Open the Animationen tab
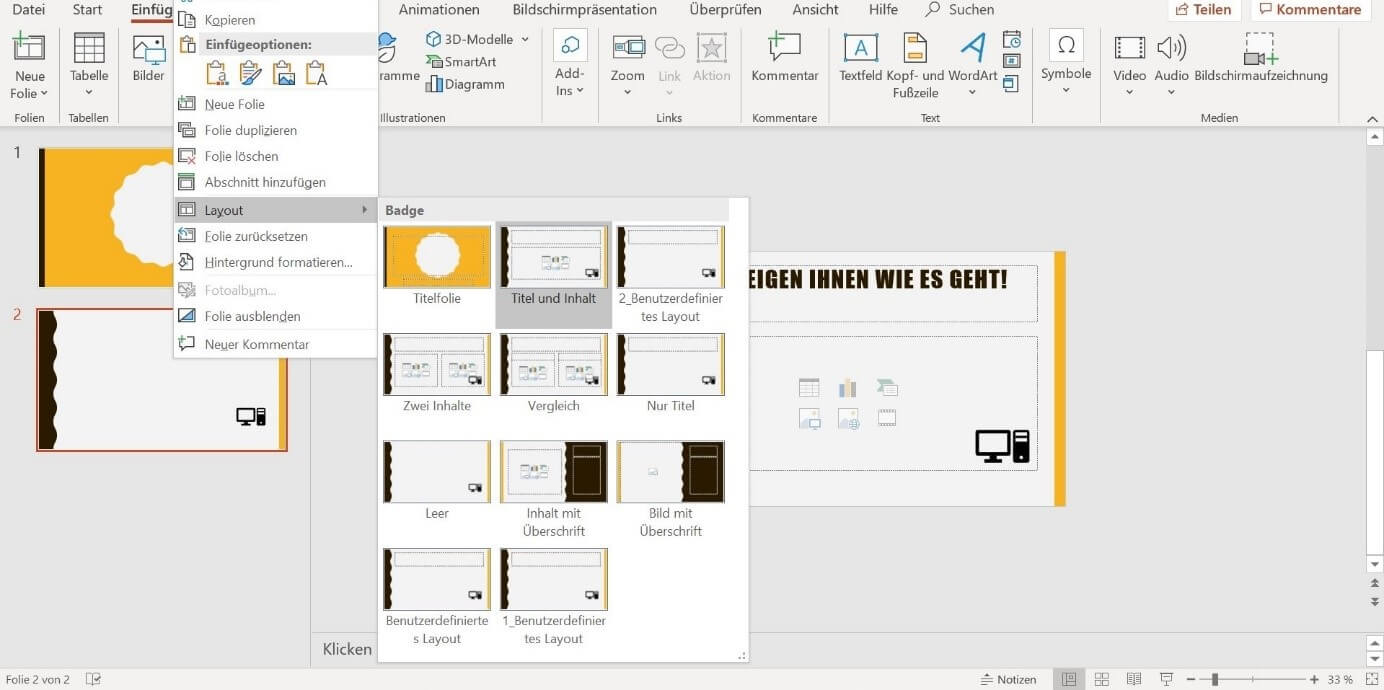The height and width of the screenshot is (690, 1384). click(439, 9)
